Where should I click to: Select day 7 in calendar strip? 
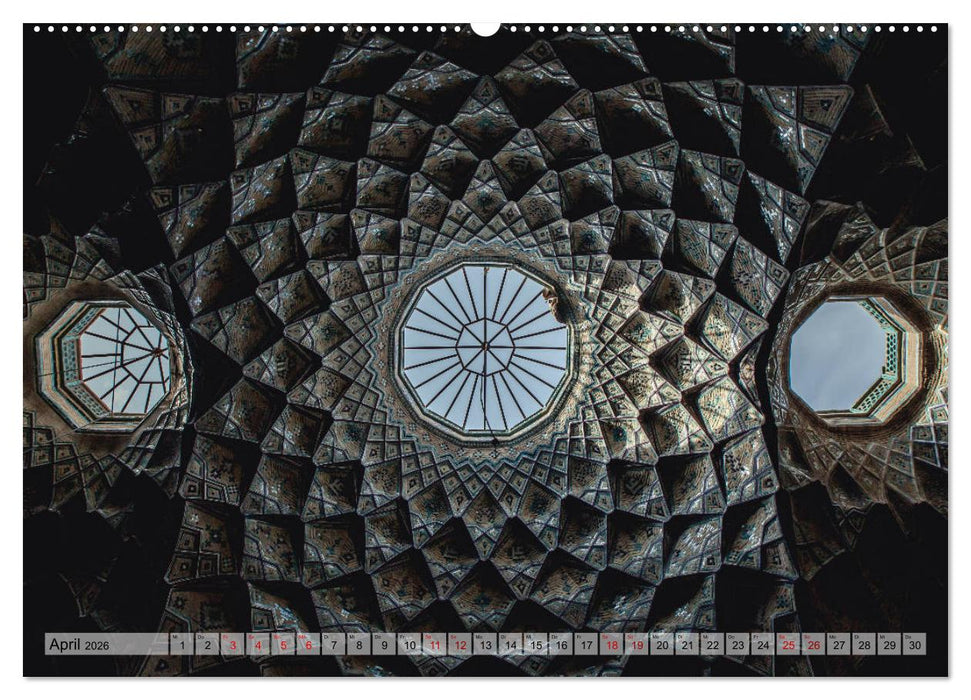tap(333, 645)
